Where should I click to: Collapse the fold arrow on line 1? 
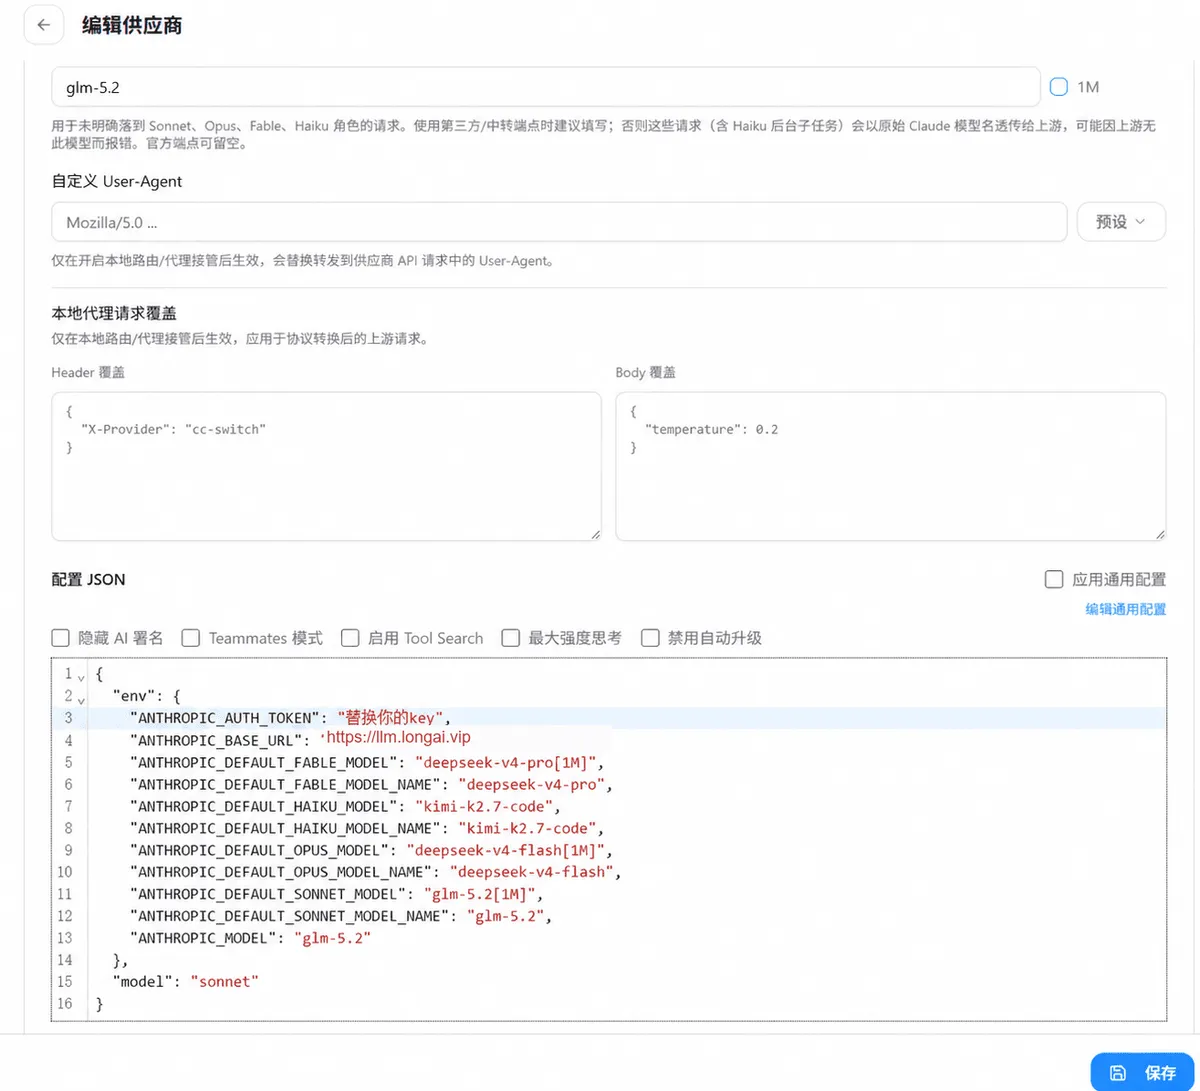pyautogui.click(x=81, y=678)
